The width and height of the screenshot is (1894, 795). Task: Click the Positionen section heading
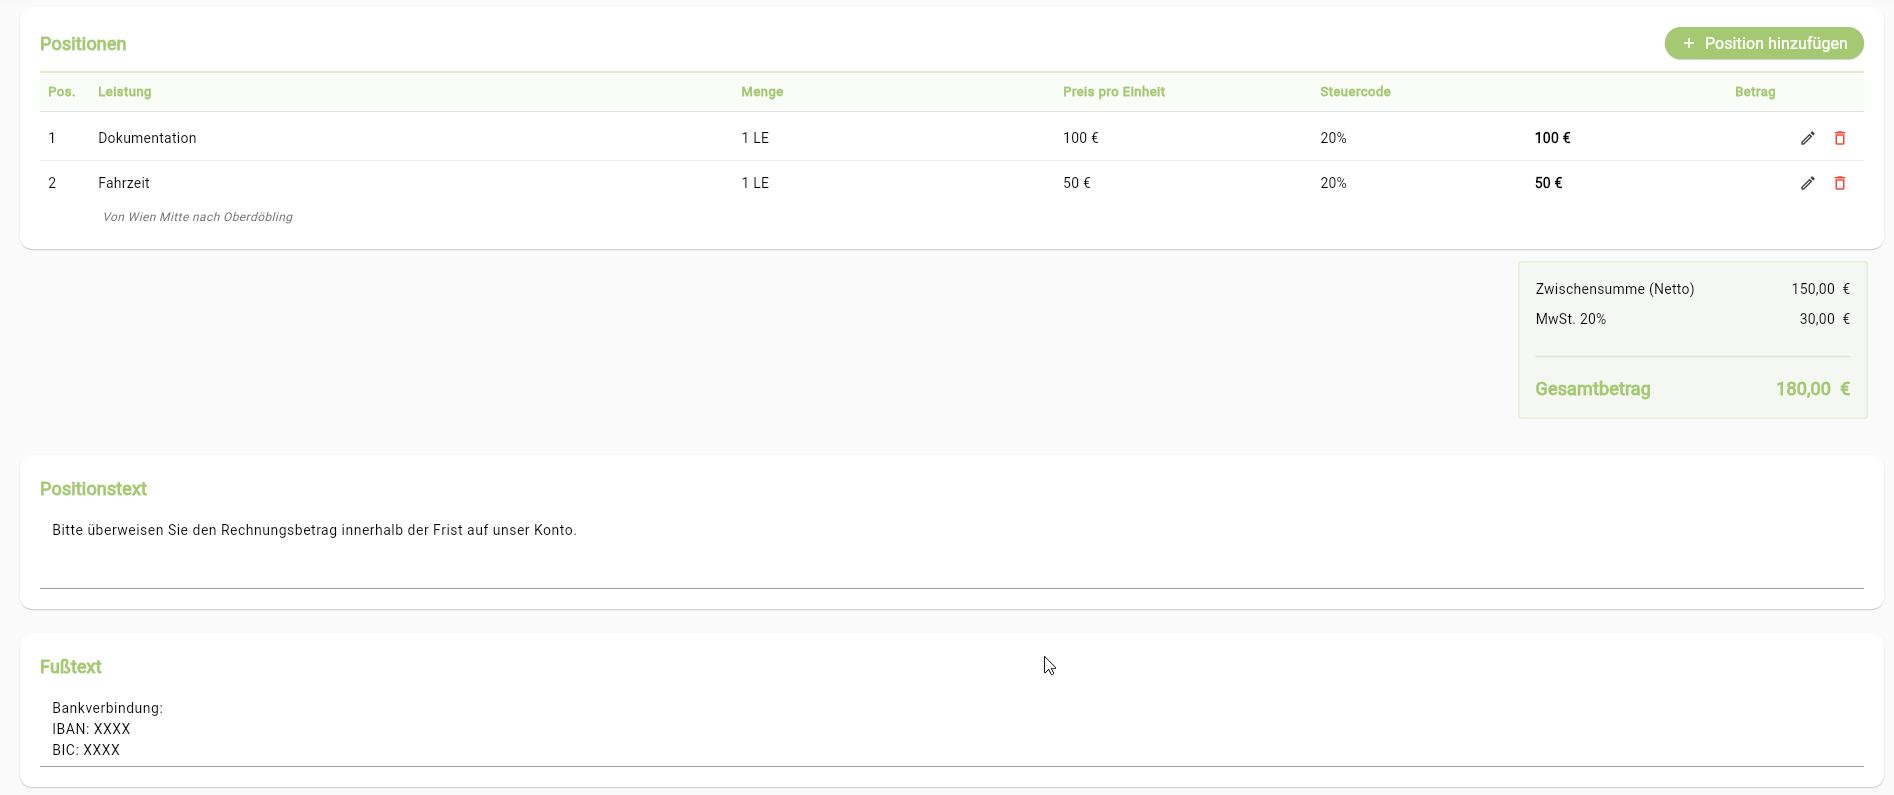(83, 44)
